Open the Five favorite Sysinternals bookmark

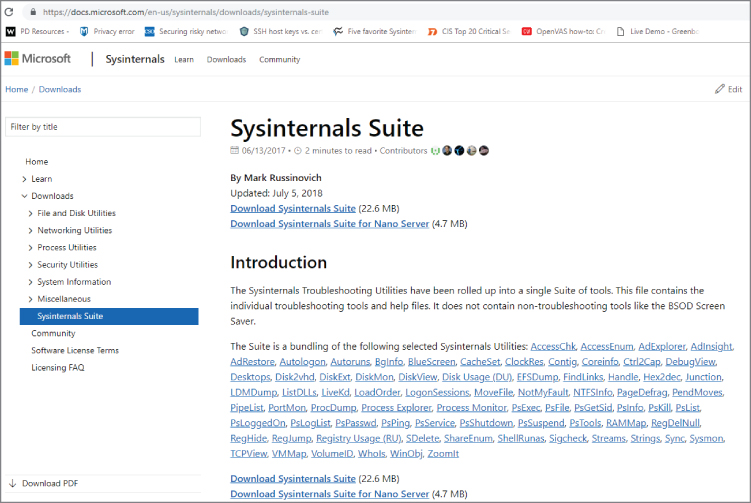pos(375,31)
